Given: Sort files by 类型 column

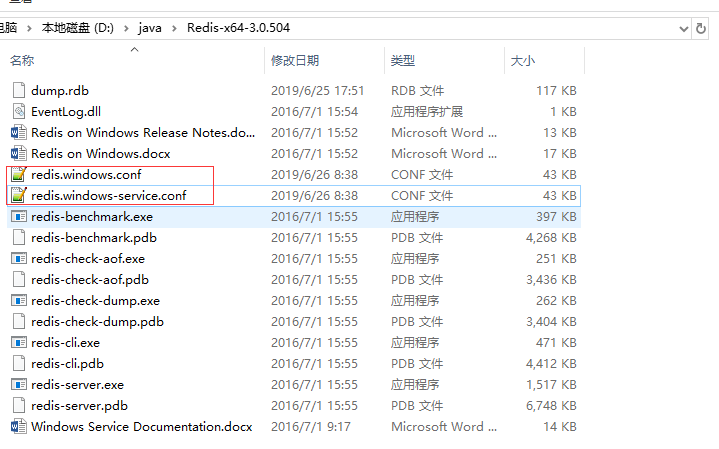Looking at the screenshot, I should (403, 61).
